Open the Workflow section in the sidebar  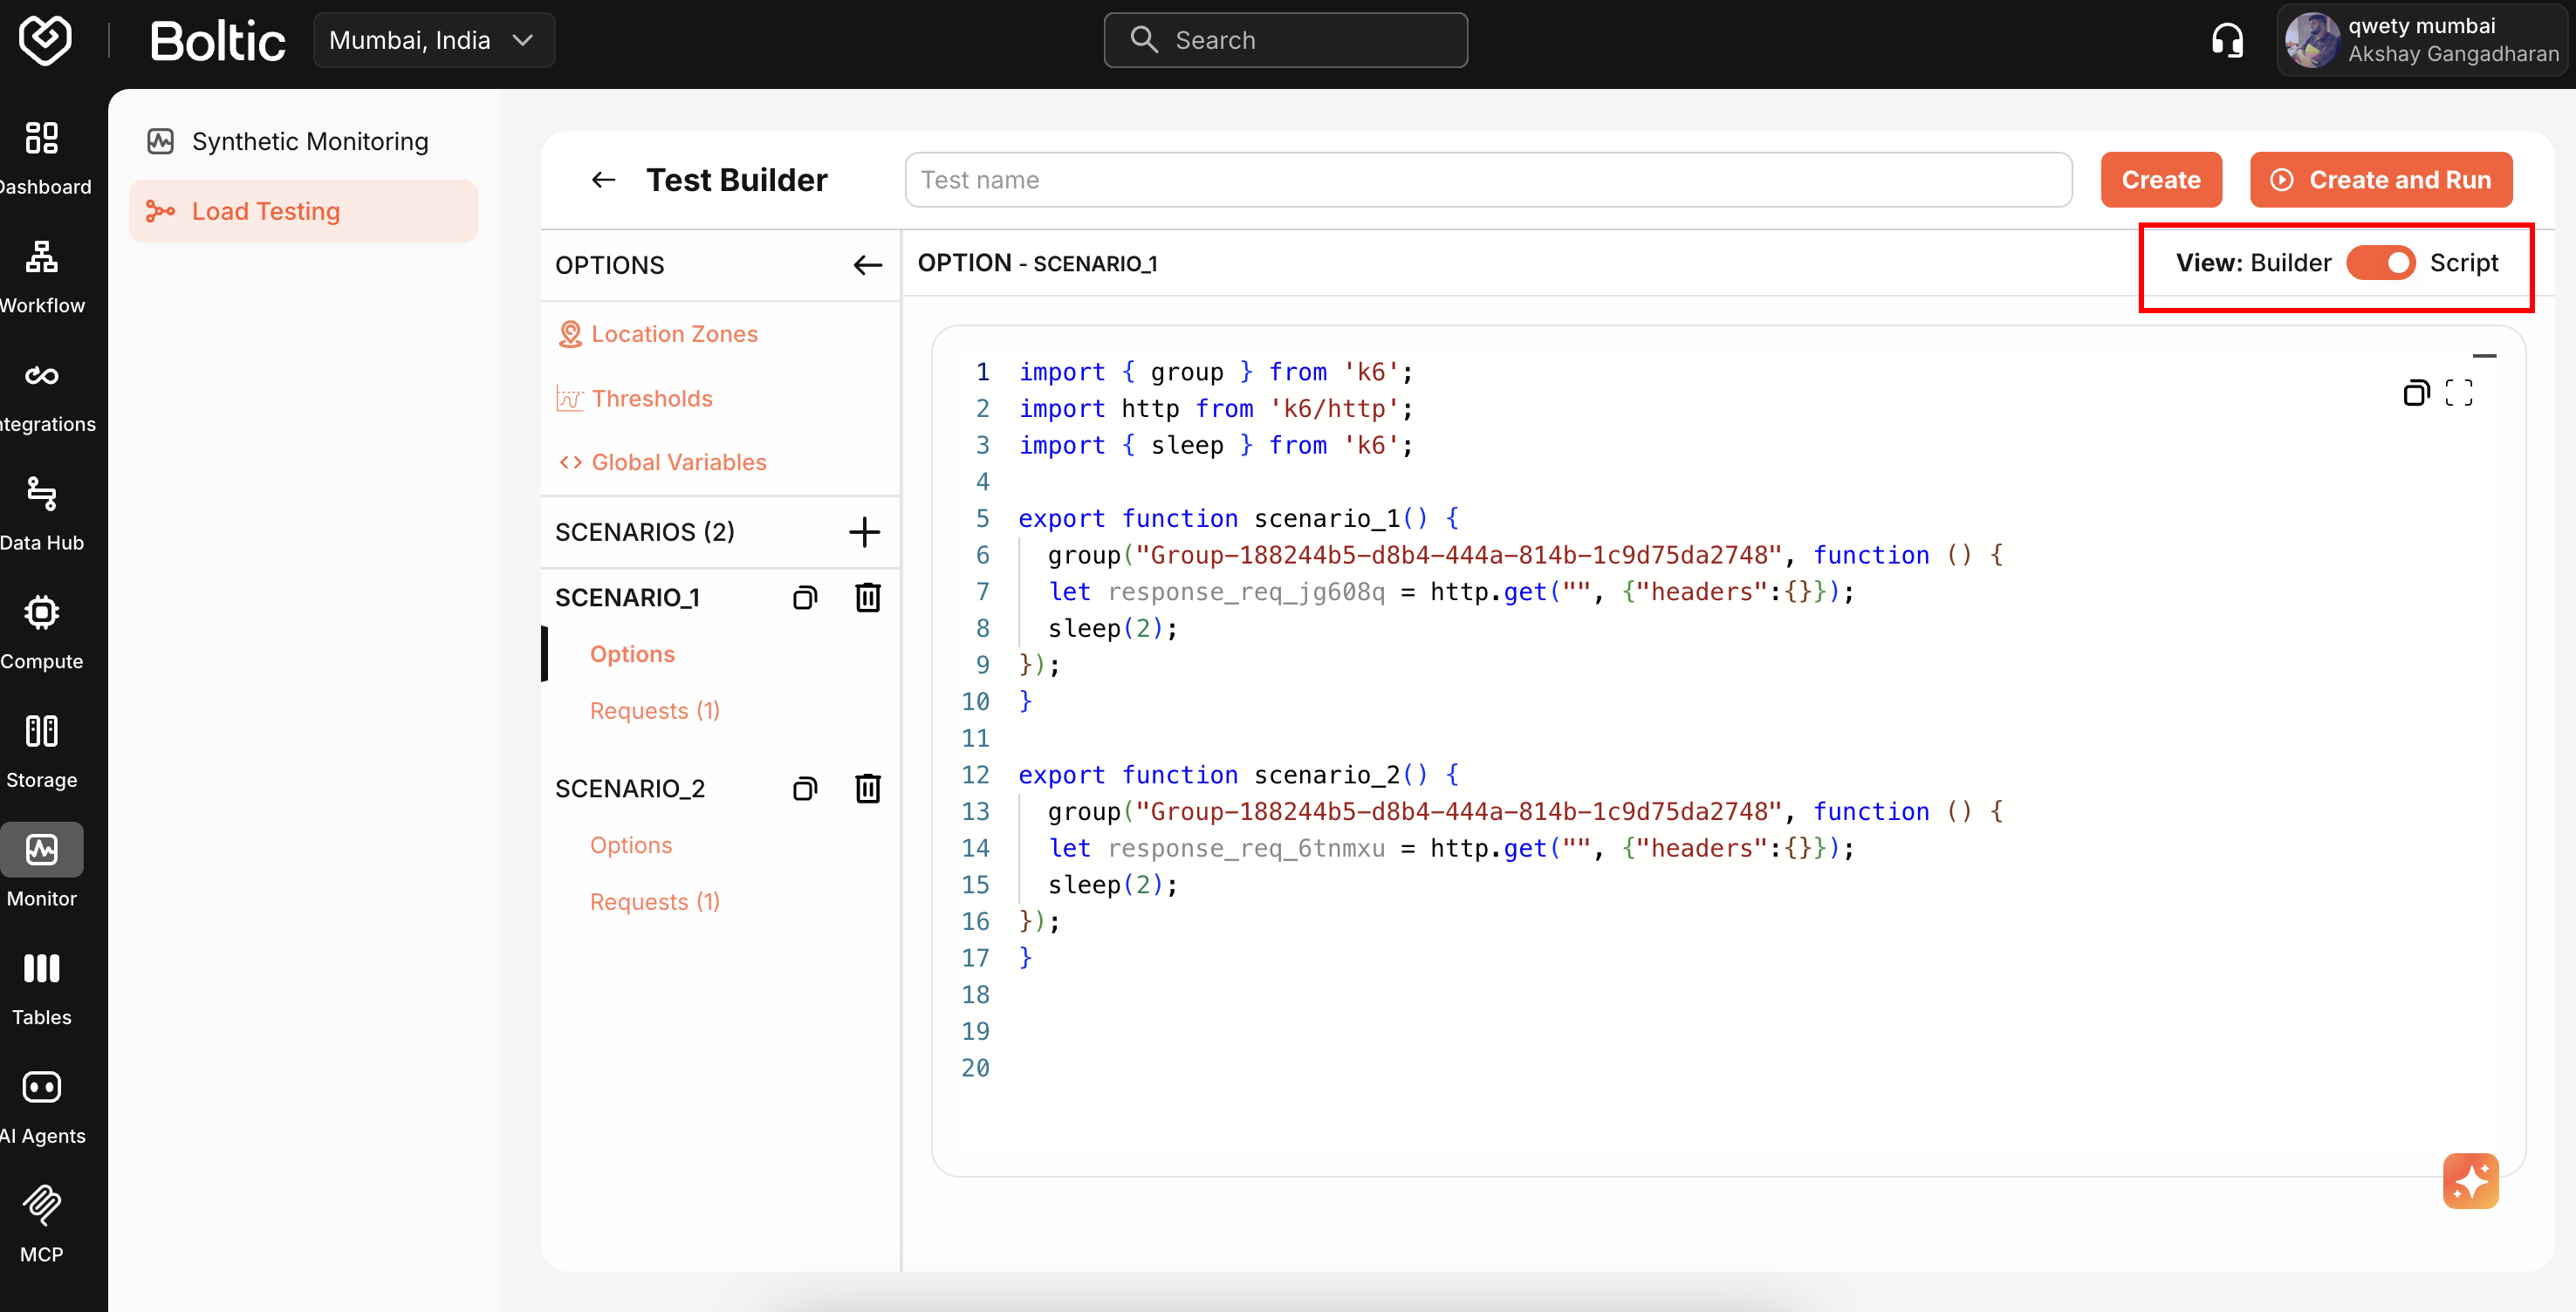point(41,273)
